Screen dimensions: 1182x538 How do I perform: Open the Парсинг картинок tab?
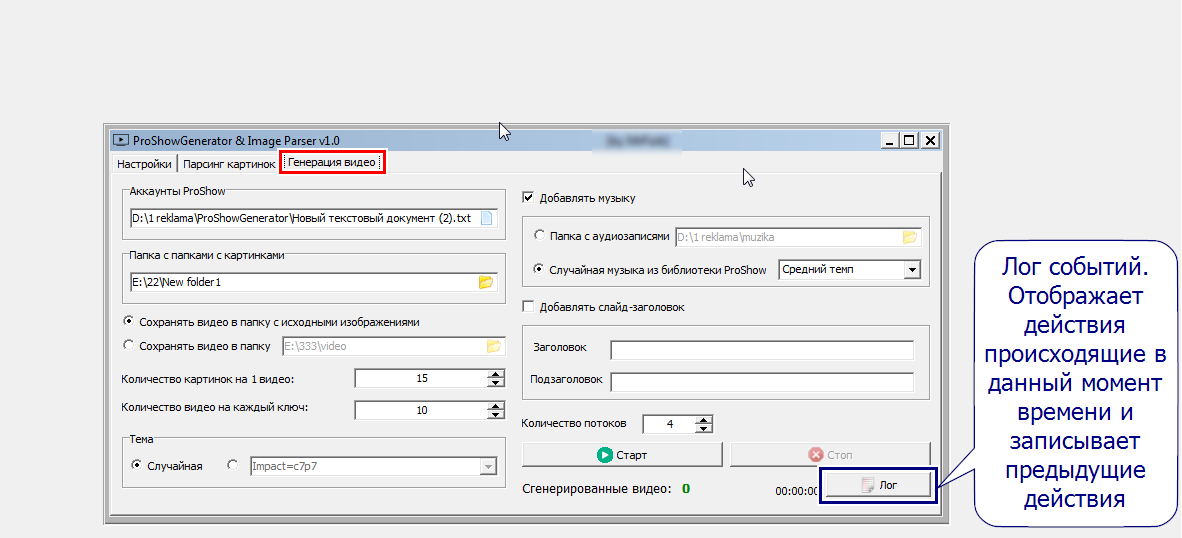tap(229, 164)
